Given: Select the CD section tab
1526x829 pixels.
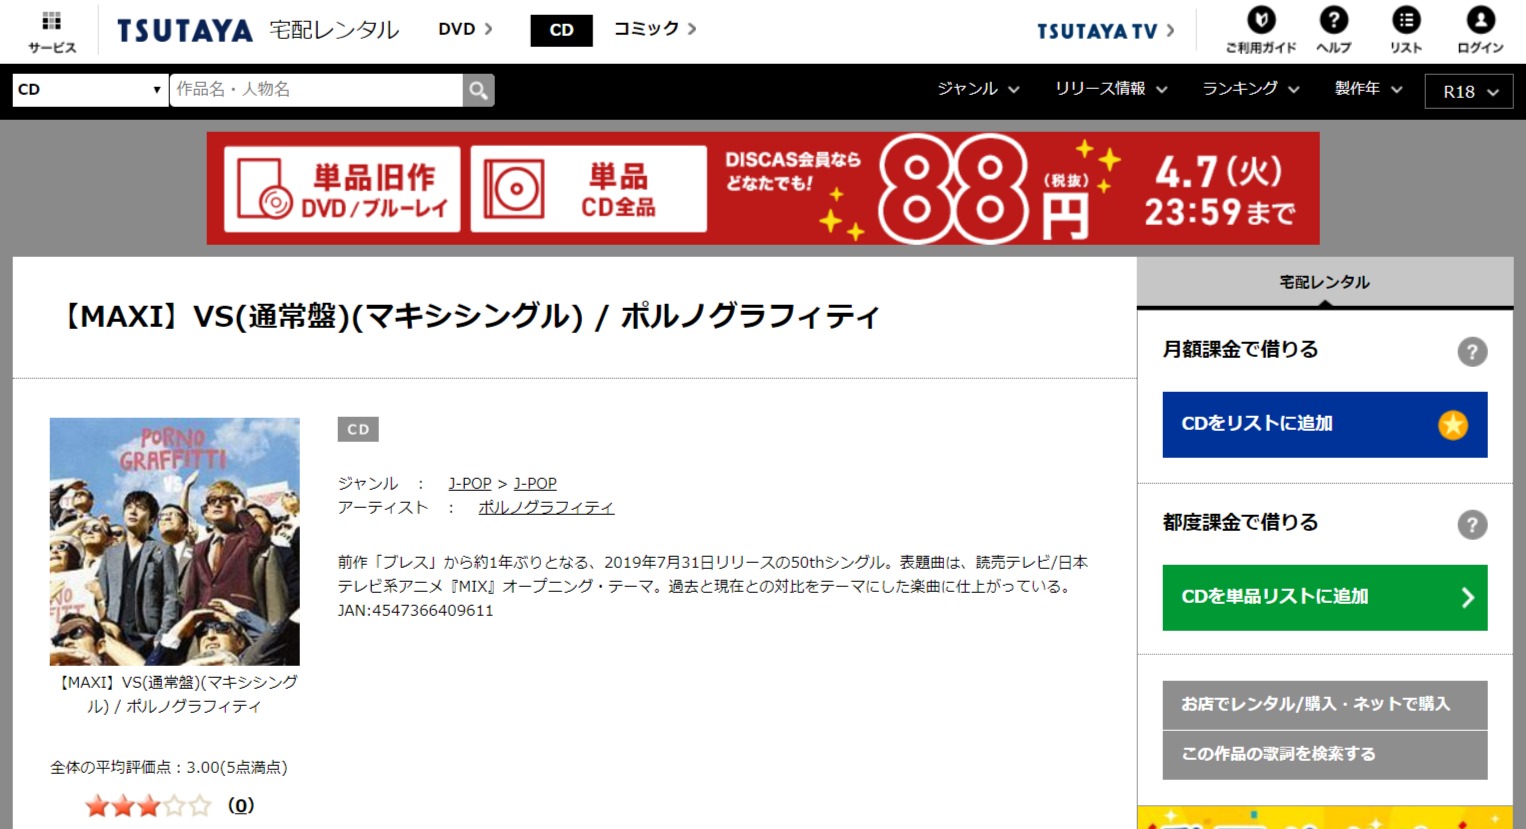Looking at the screenshot, I should pyautogui.click(x=561, y=30).
